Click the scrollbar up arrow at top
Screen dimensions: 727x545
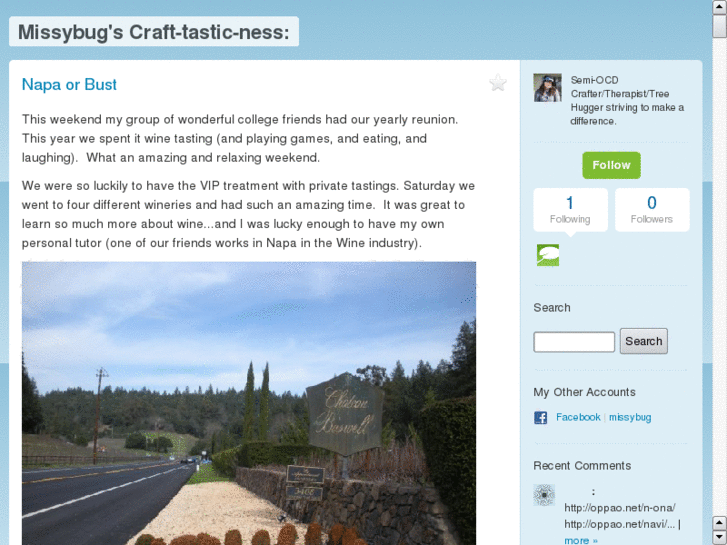(x=719, y=6)
